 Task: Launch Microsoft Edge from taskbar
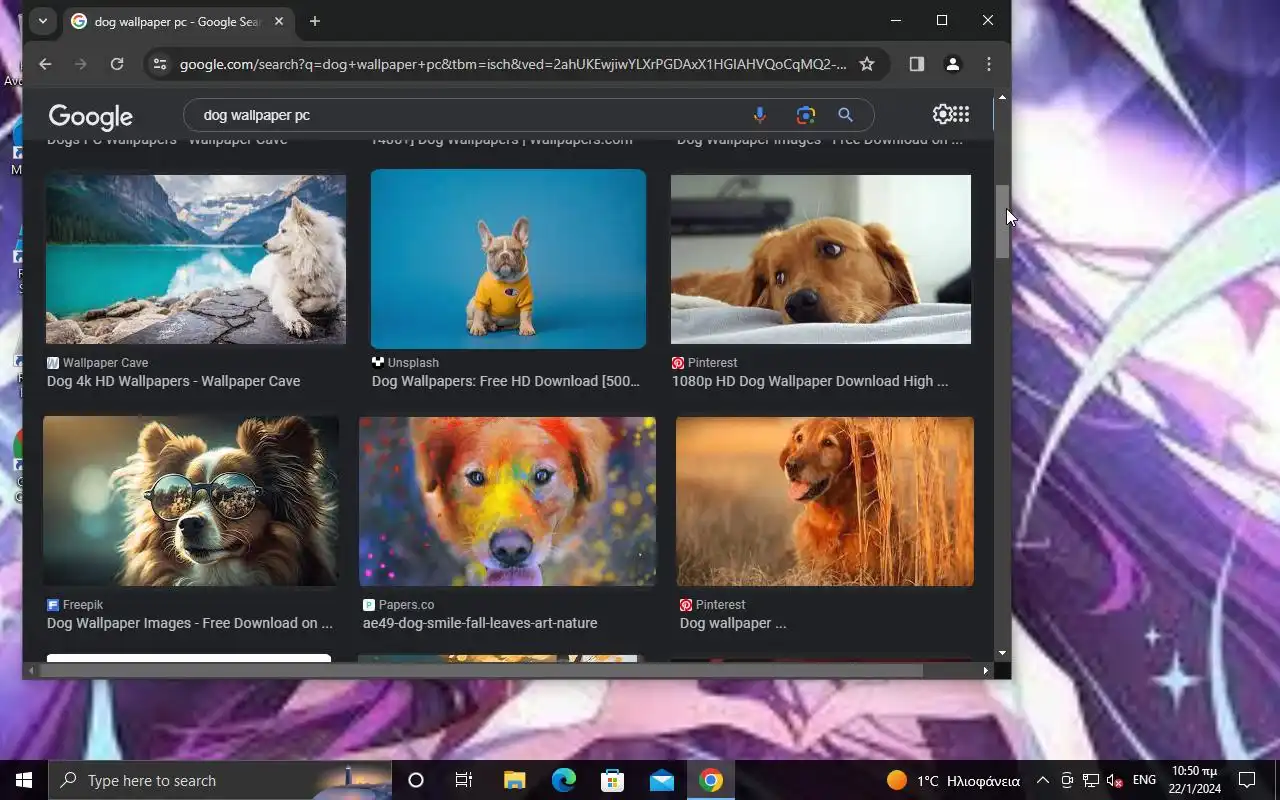point(564,780)
